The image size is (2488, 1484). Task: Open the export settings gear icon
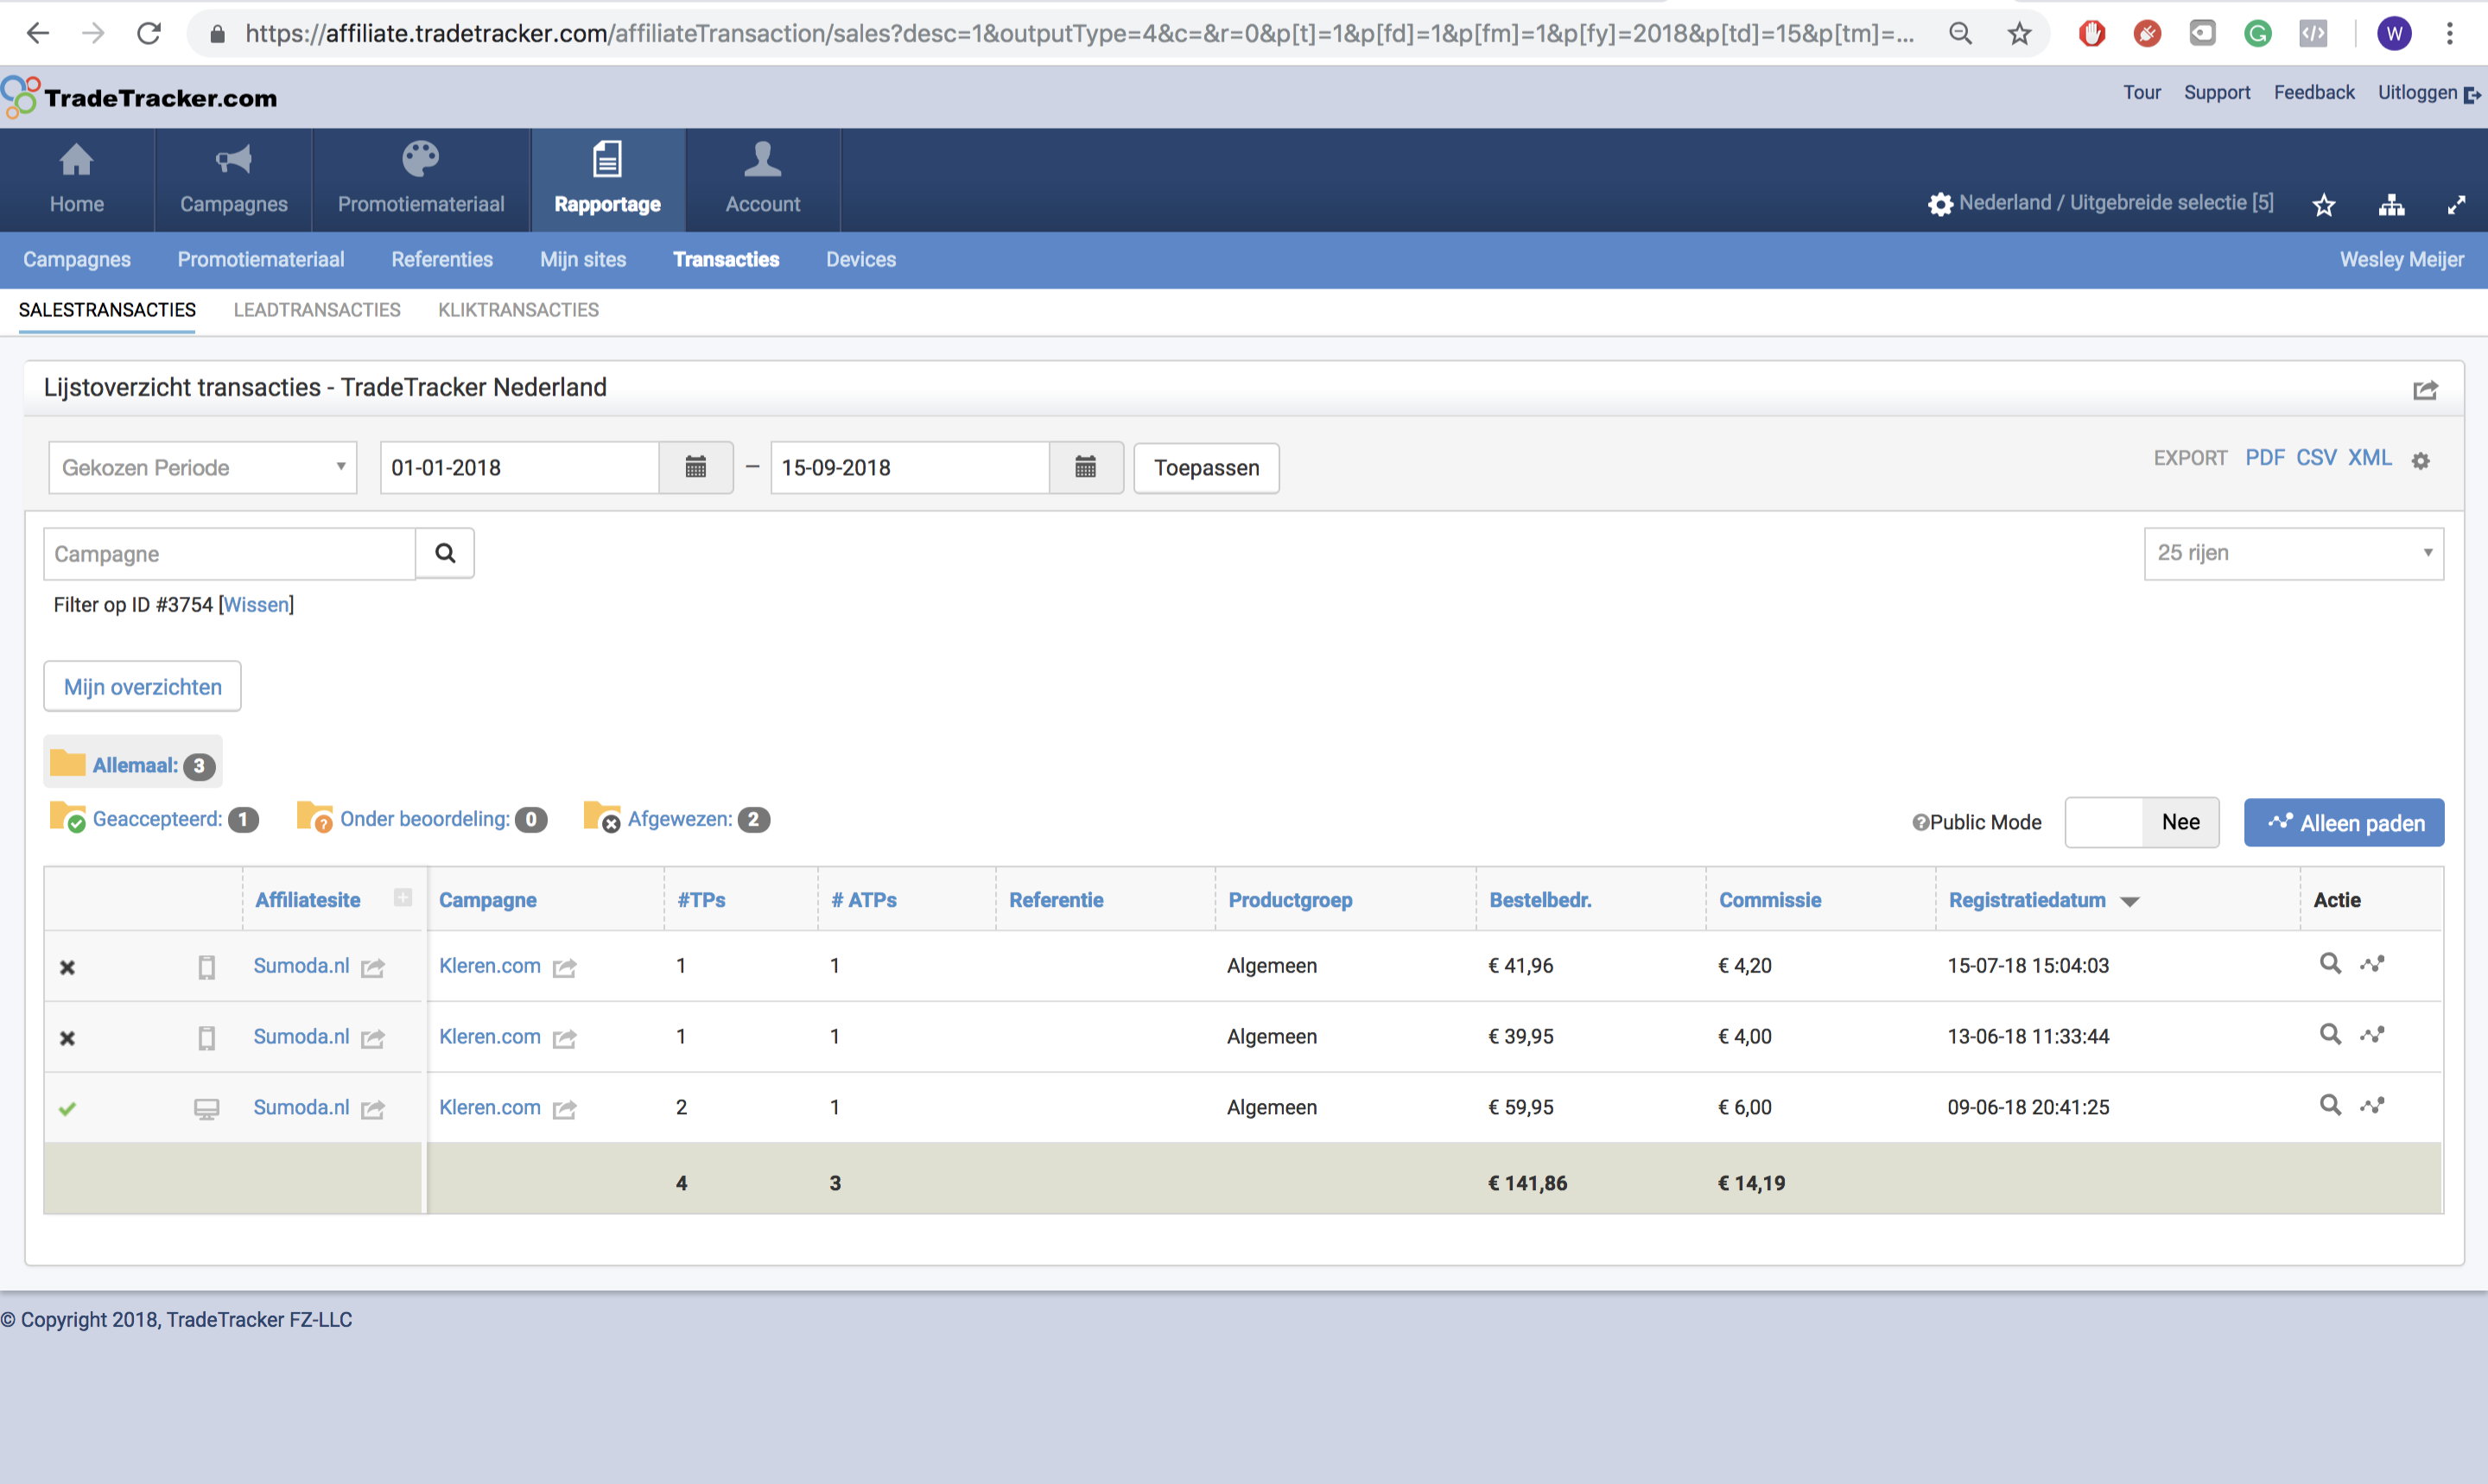click(2420, 461)
